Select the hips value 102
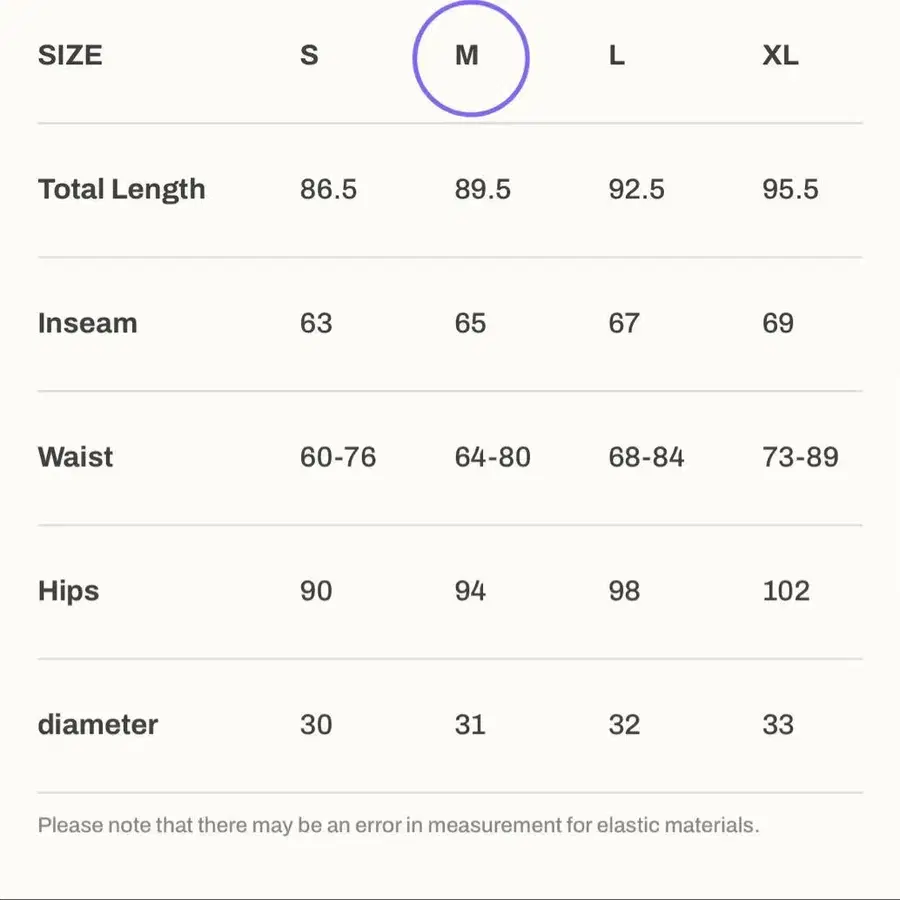Image resolution: width=900 pixels, height=900 pixels. pos(786,591)
